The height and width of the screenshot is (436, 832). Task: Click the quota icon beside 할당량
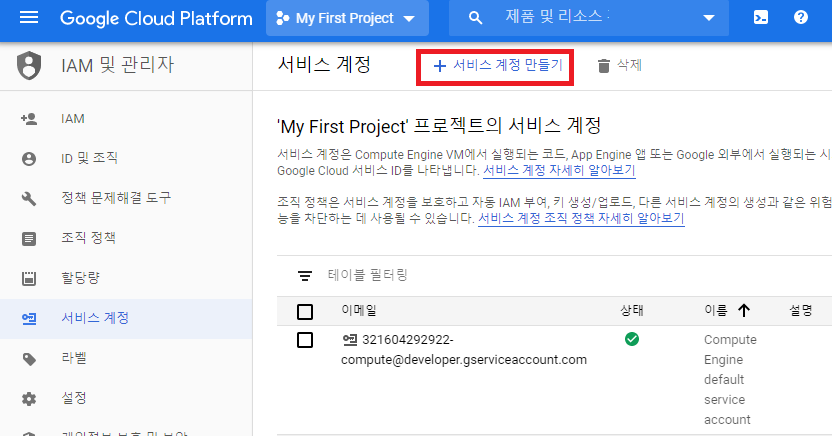pyautogui.click(x=29, y=278)
